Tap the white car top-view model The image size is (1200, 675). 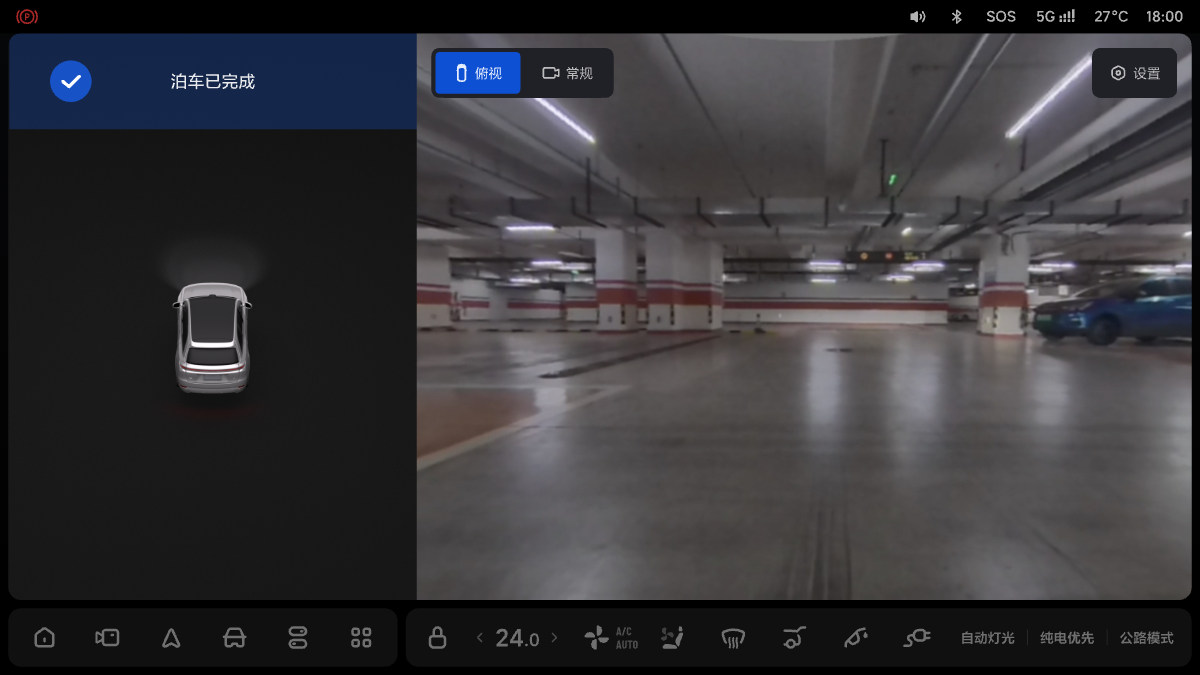coord(211,337)
